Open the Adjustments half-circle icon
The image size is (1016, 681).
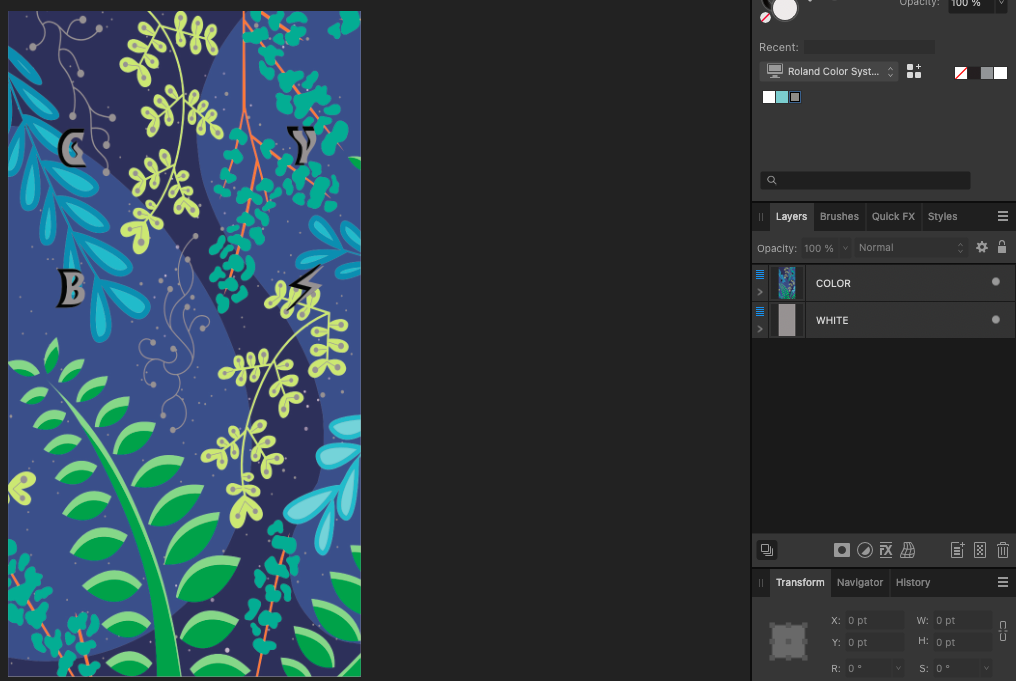coord(864,550)
